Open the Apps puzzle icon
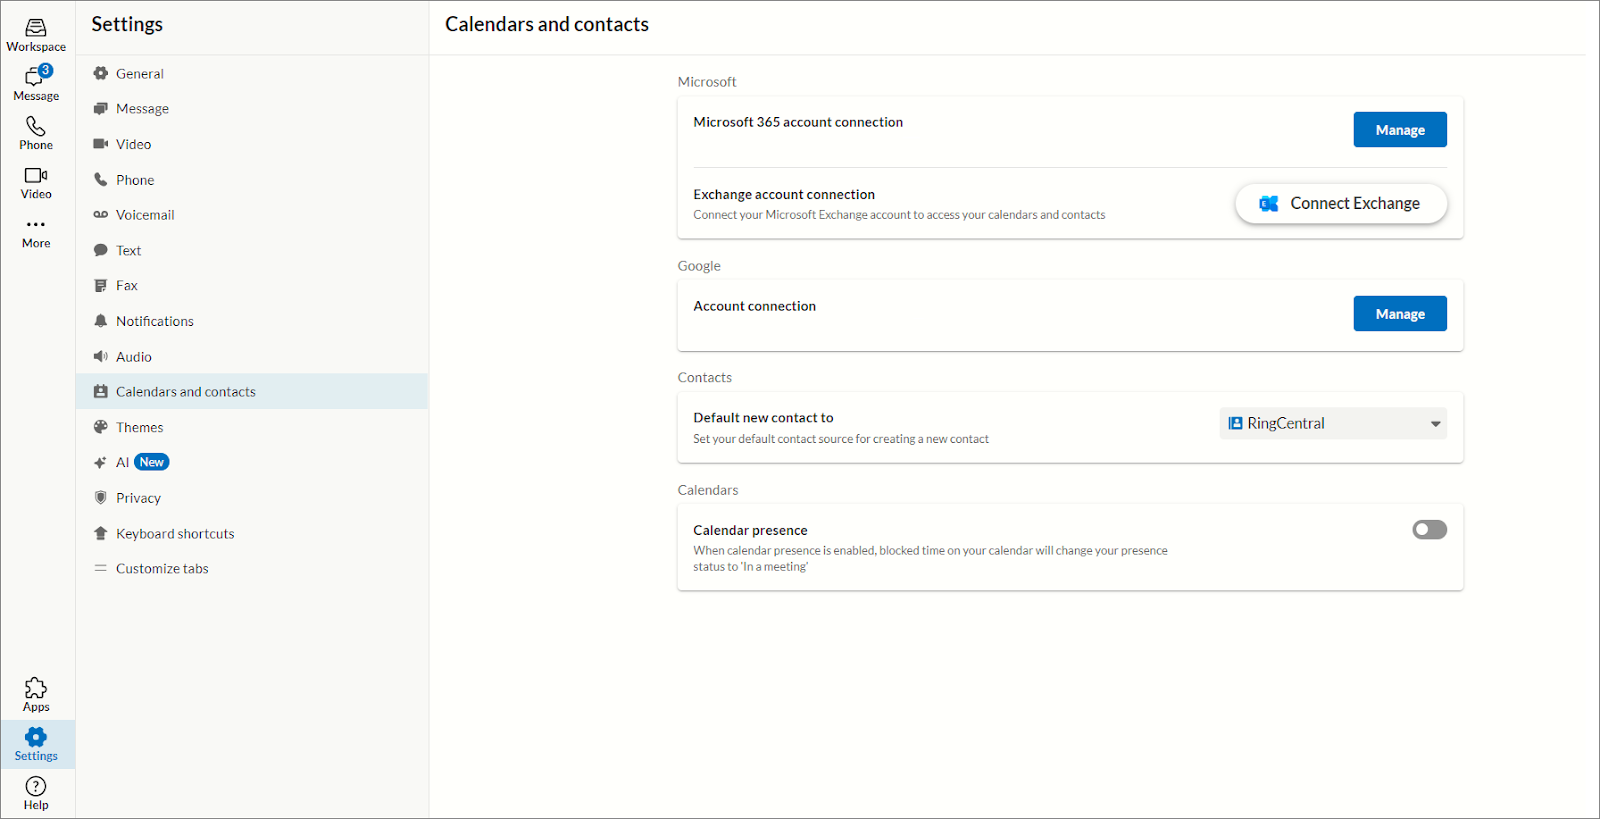The image size is (1600, 819). click(x=36, y=688)
